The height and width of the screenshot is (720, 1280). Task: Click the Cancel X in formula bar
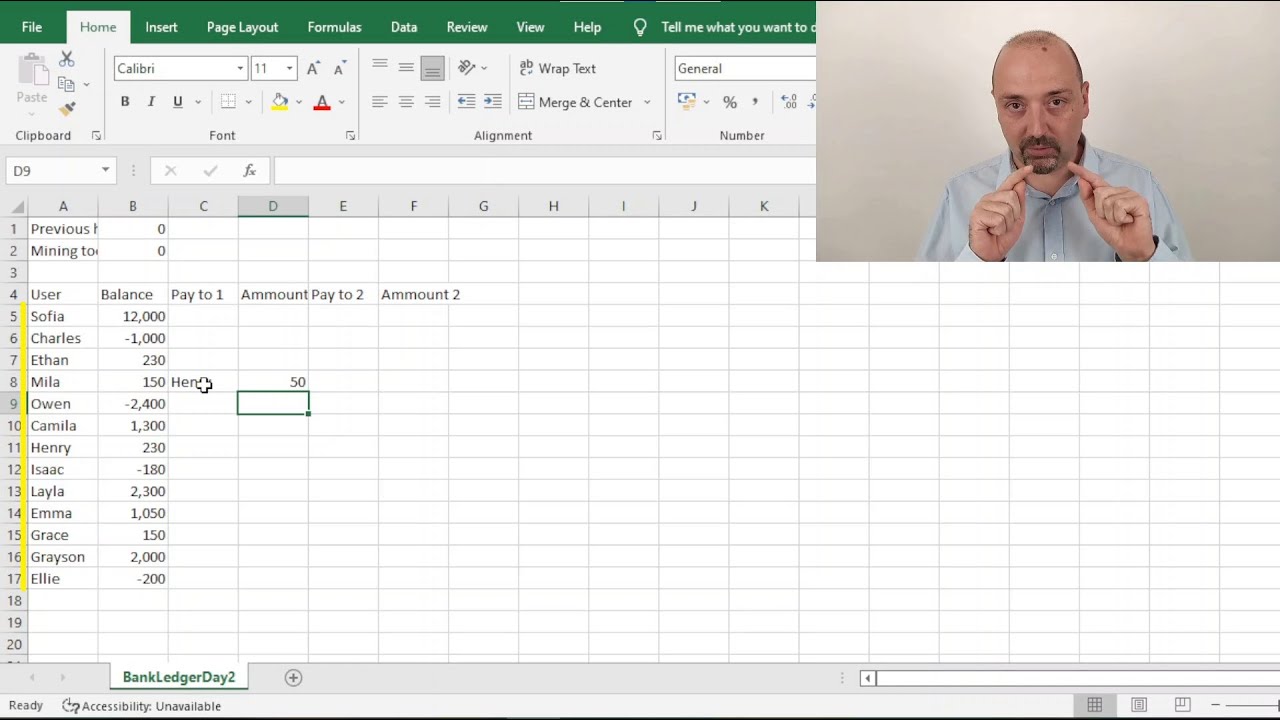click(170, 171)
